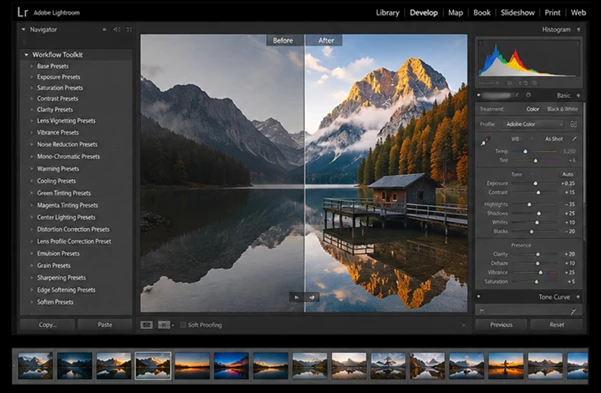Click the After label on the preview
The image size is (601, 393).
tap(326, 40)
